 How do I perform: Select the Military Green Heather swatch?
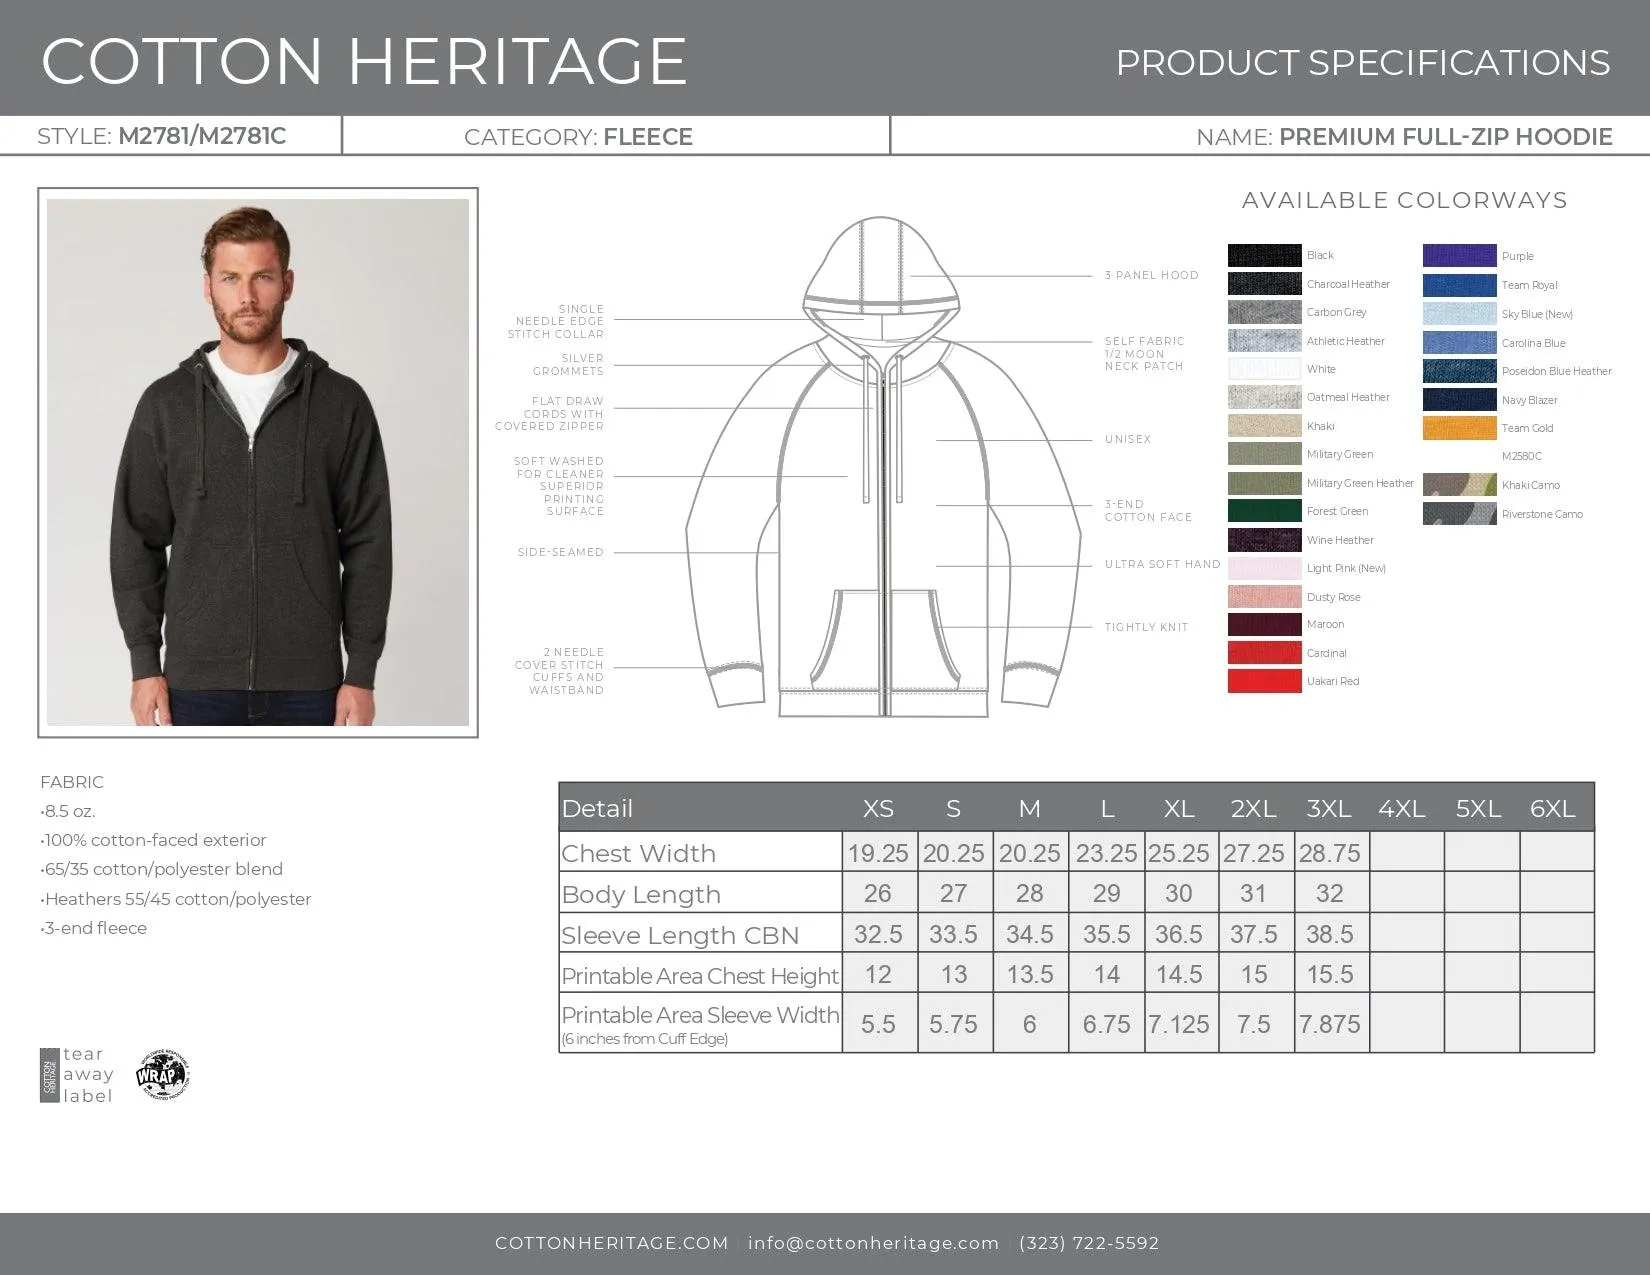click(x=1264, y=483)
